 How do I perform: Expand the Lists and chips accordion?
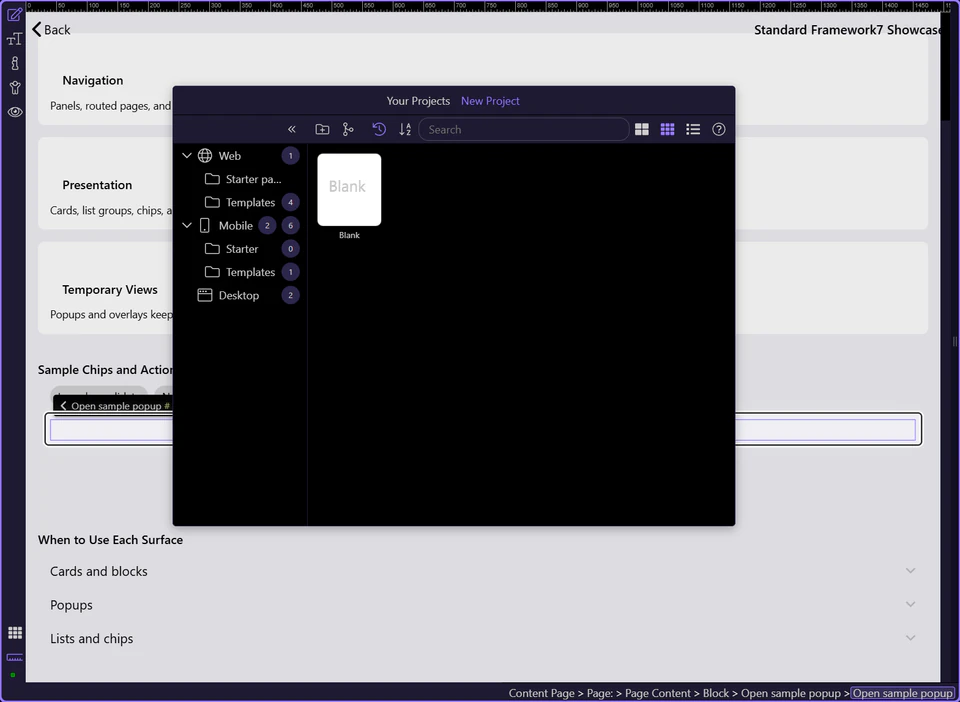click(483, 638)
